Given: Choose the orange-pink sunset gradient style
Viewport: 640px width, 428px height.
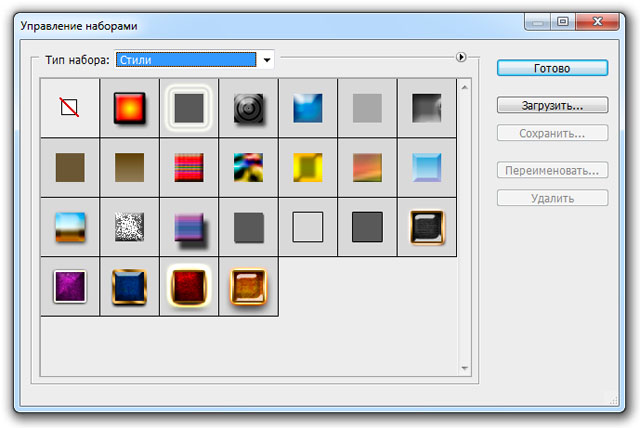Looking at the screenshot, I should tap(367, 167).
